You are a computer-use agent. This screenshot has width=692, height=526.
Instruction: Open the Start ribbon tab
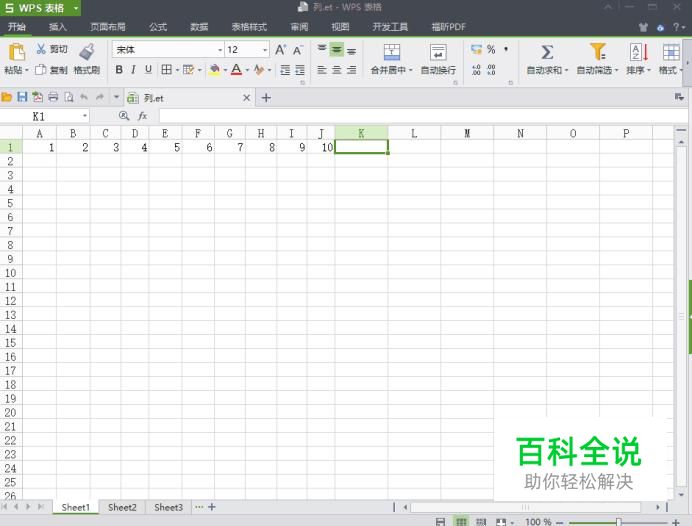pos(17,26)
